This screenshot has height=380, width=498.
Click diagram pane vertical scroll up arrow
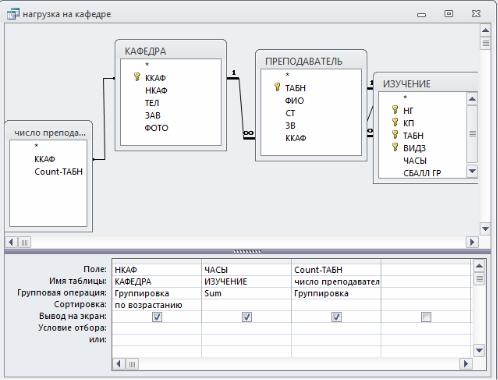pos(486,31)
